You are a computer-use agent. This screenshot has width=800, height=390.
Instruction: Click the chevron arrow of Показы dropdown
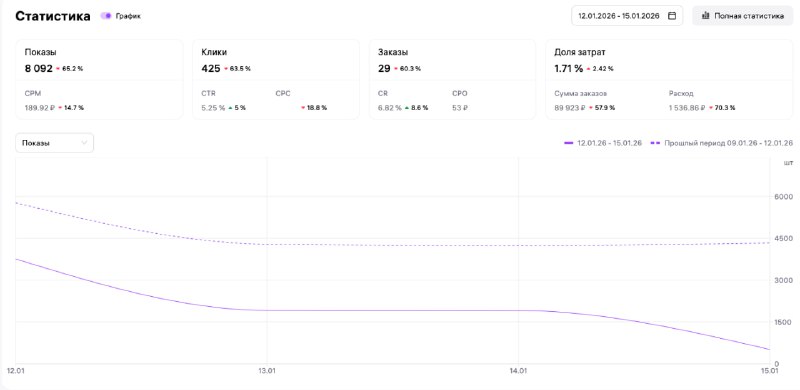click(x=84, y=143)
